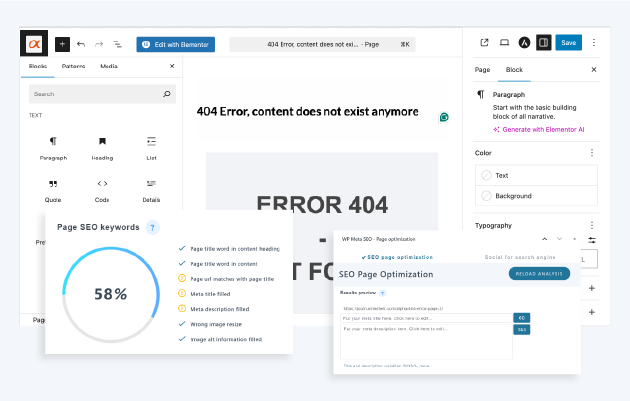Open the Typography options menu
The width and height of the screenshot is (630, 401).
point(592,226)
